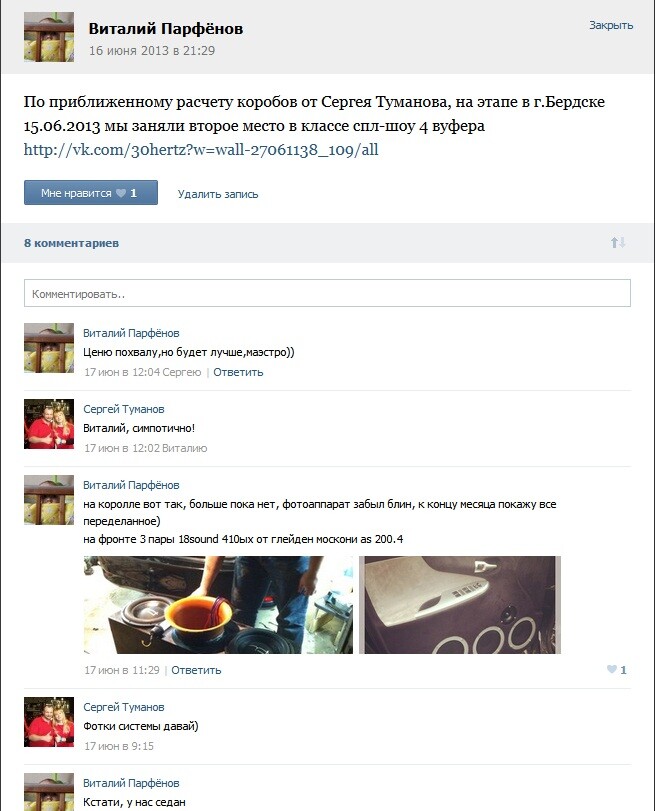Focus the 'Комментировать..' input field
Viewport: 655px width, 811px height.
[327, 293]
